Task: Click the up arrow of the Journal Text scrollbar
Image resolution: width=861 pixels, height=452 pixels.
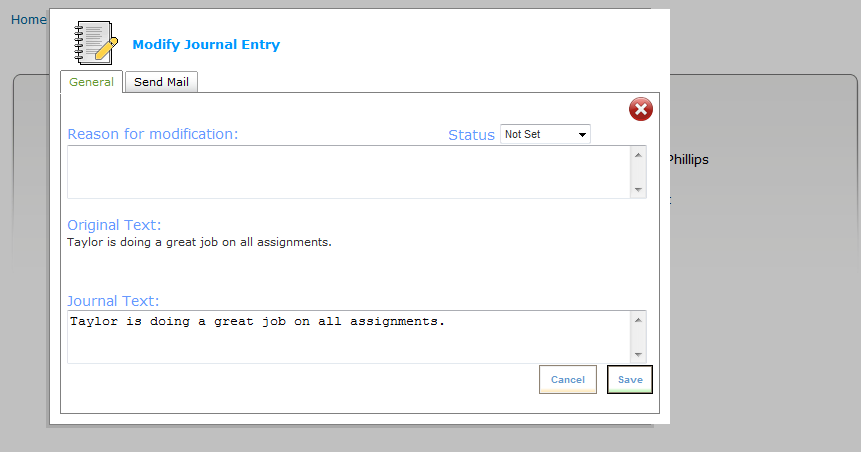Action: click(x=638, y=320)
